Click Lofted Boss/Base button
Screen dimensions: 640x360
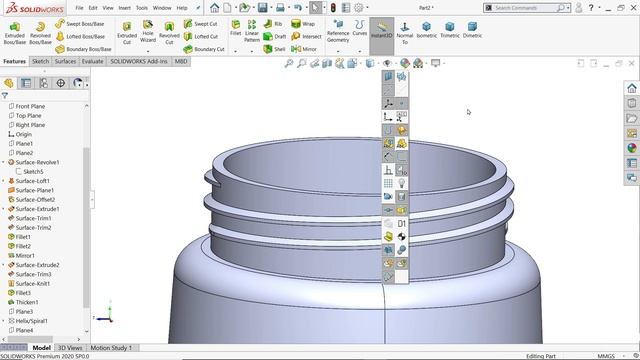pos(80,37)
